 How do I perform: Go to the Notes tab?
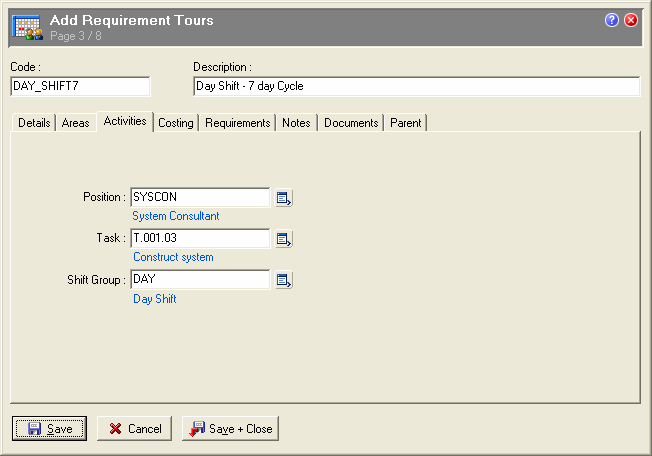pos(296,123)
